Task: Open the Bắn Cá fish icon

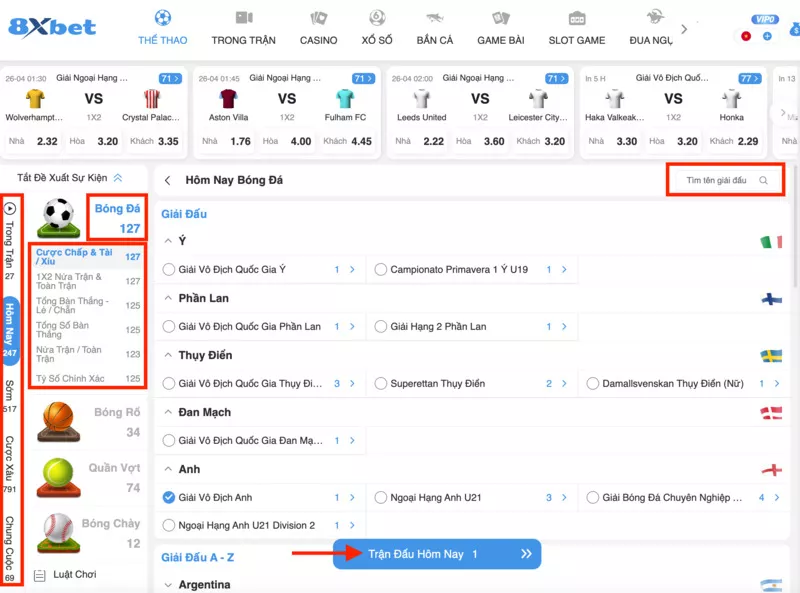Action: tap(435, 18)
